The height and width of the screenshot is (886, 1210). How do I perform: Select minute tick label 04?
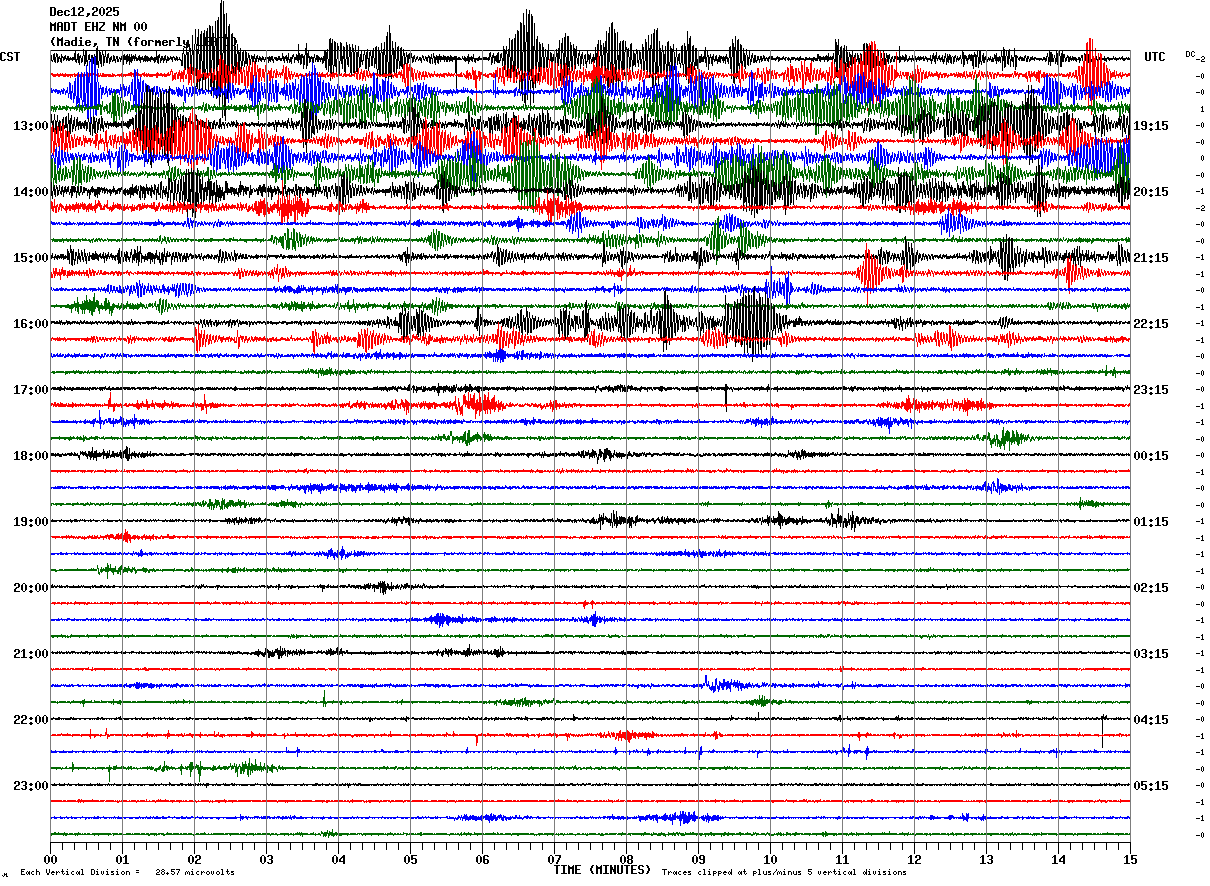pos(338,859)
